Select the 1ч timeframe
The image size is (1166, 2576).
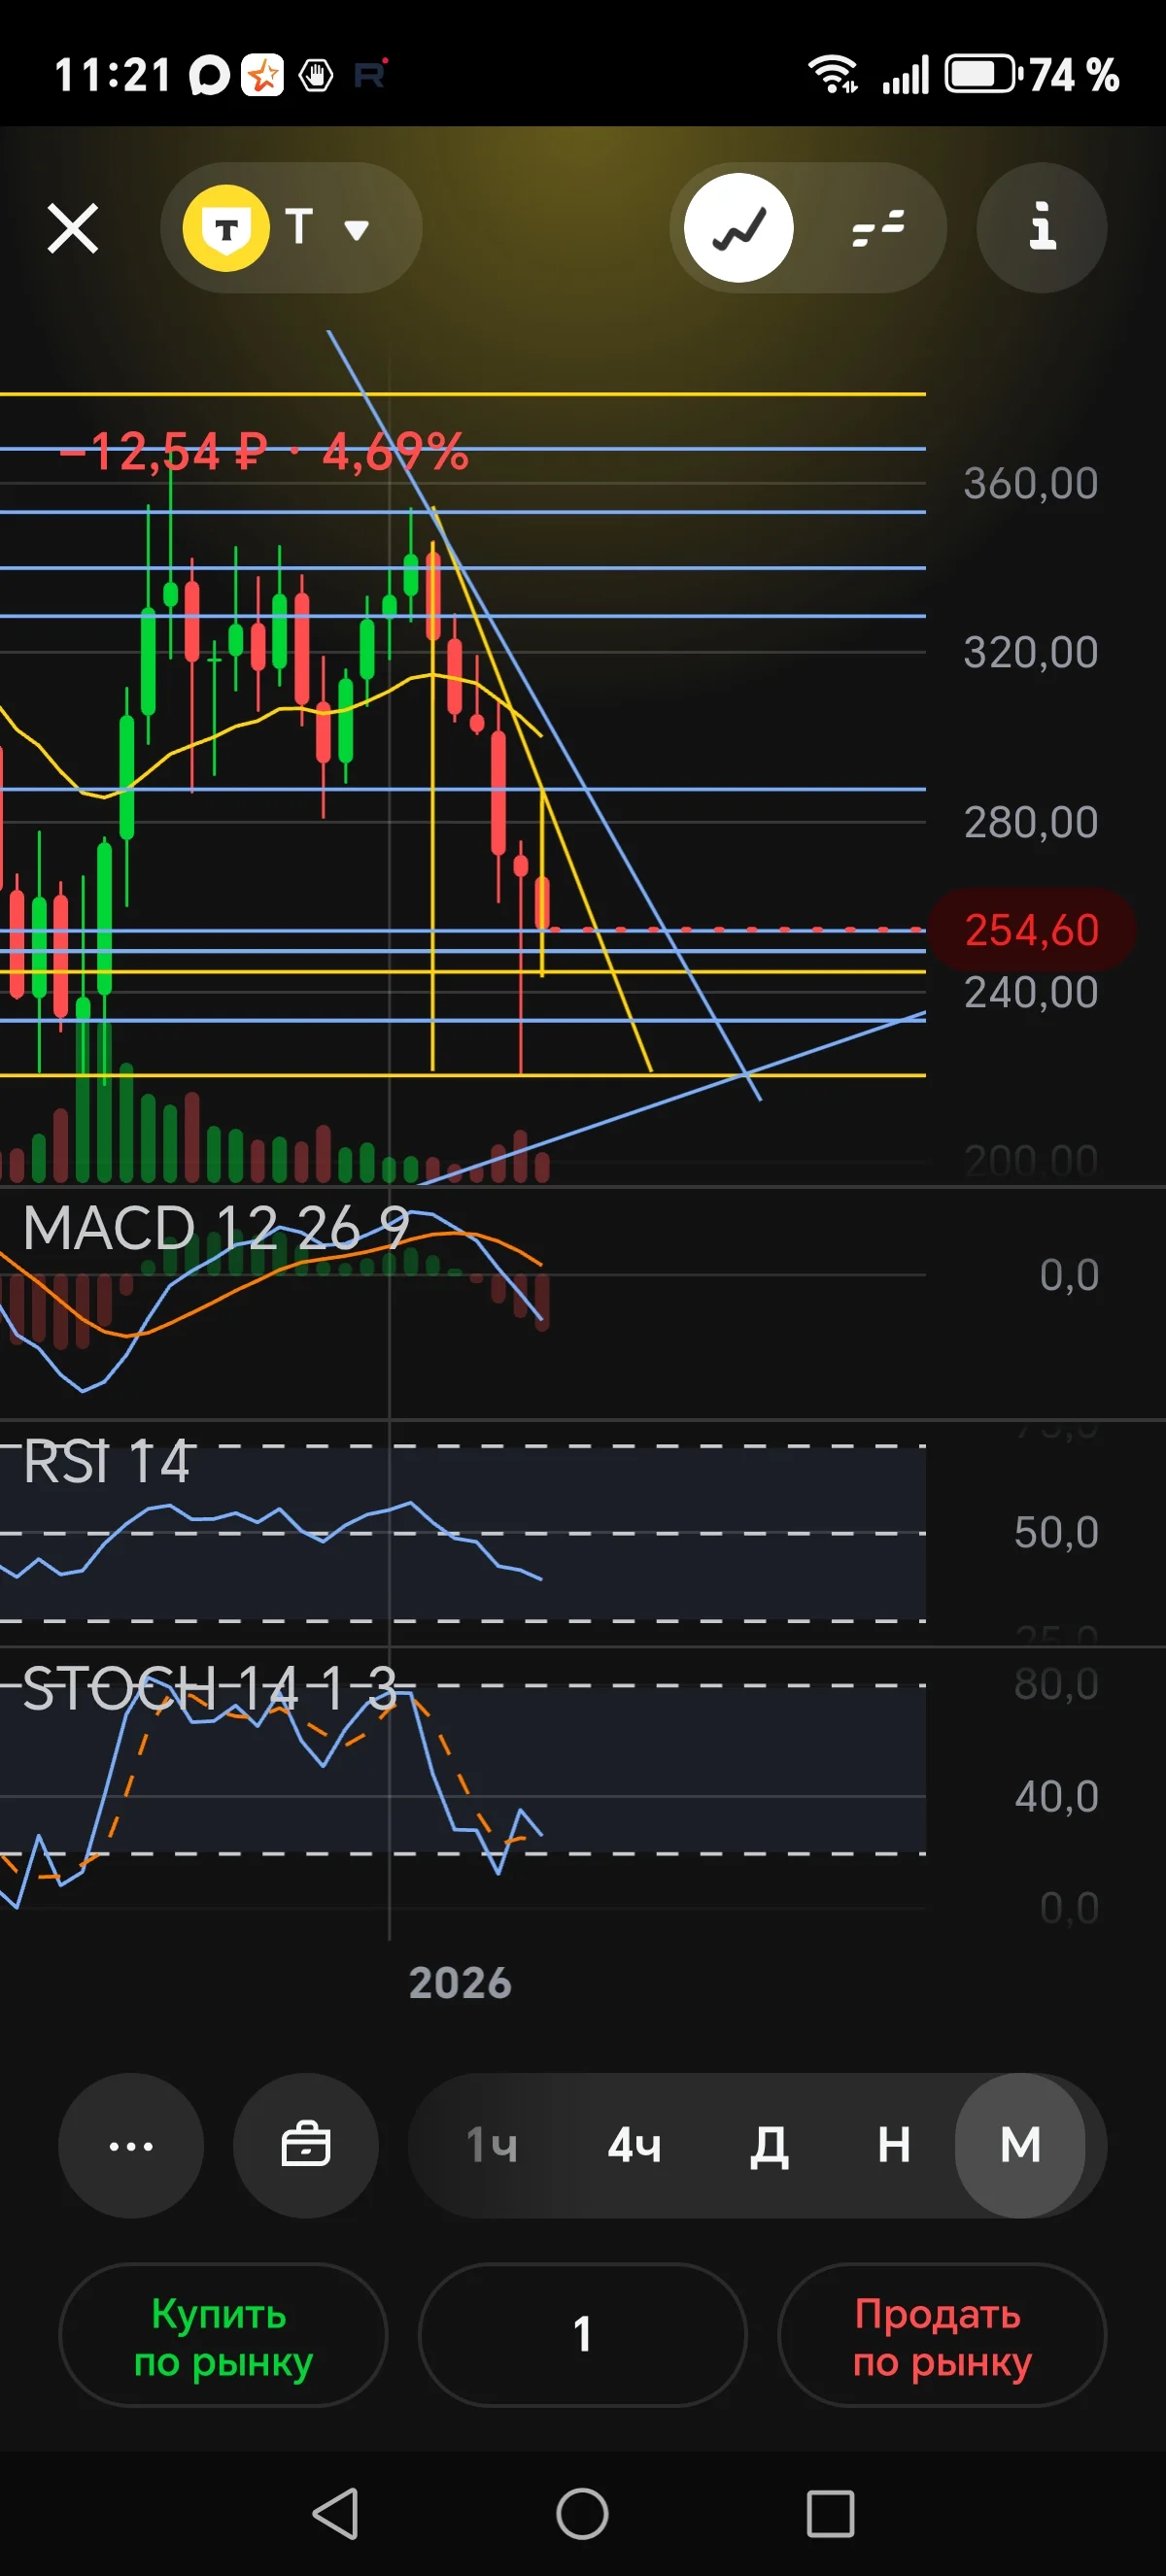(492, 2145)
